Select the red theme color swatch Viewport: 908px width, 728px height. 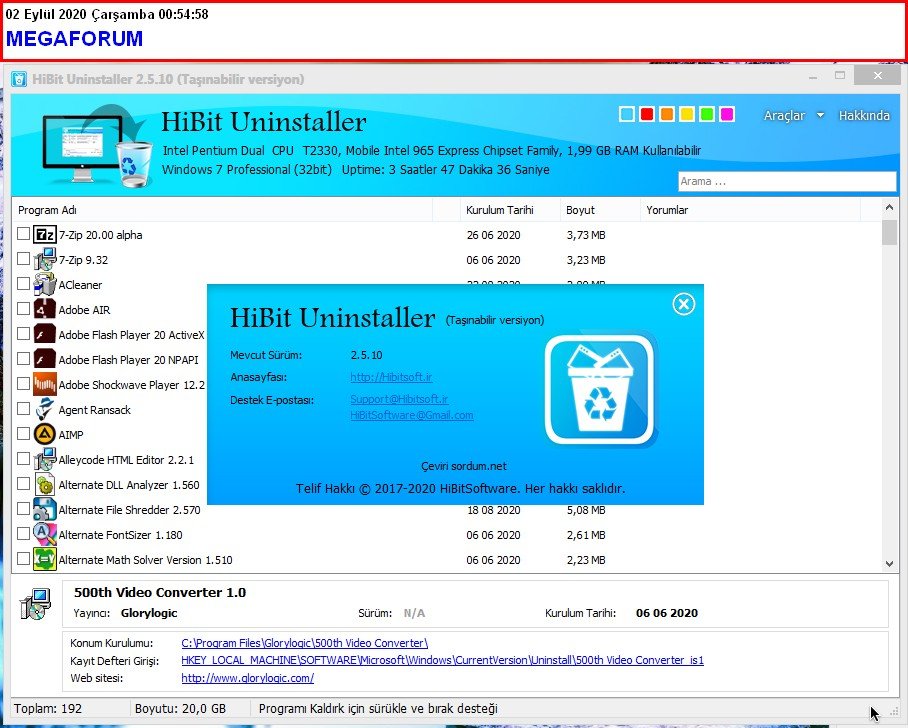coord(647,114)
